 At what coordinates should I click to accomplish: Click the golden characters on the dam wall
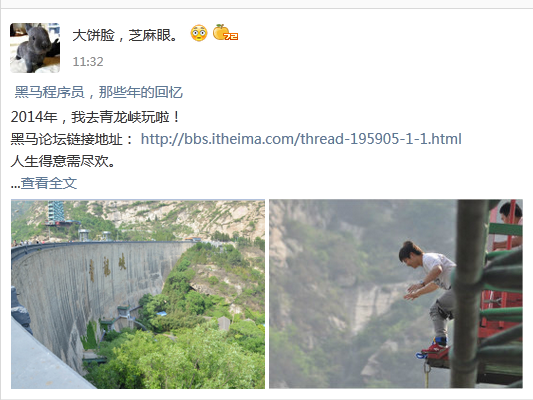coord(107,268)
